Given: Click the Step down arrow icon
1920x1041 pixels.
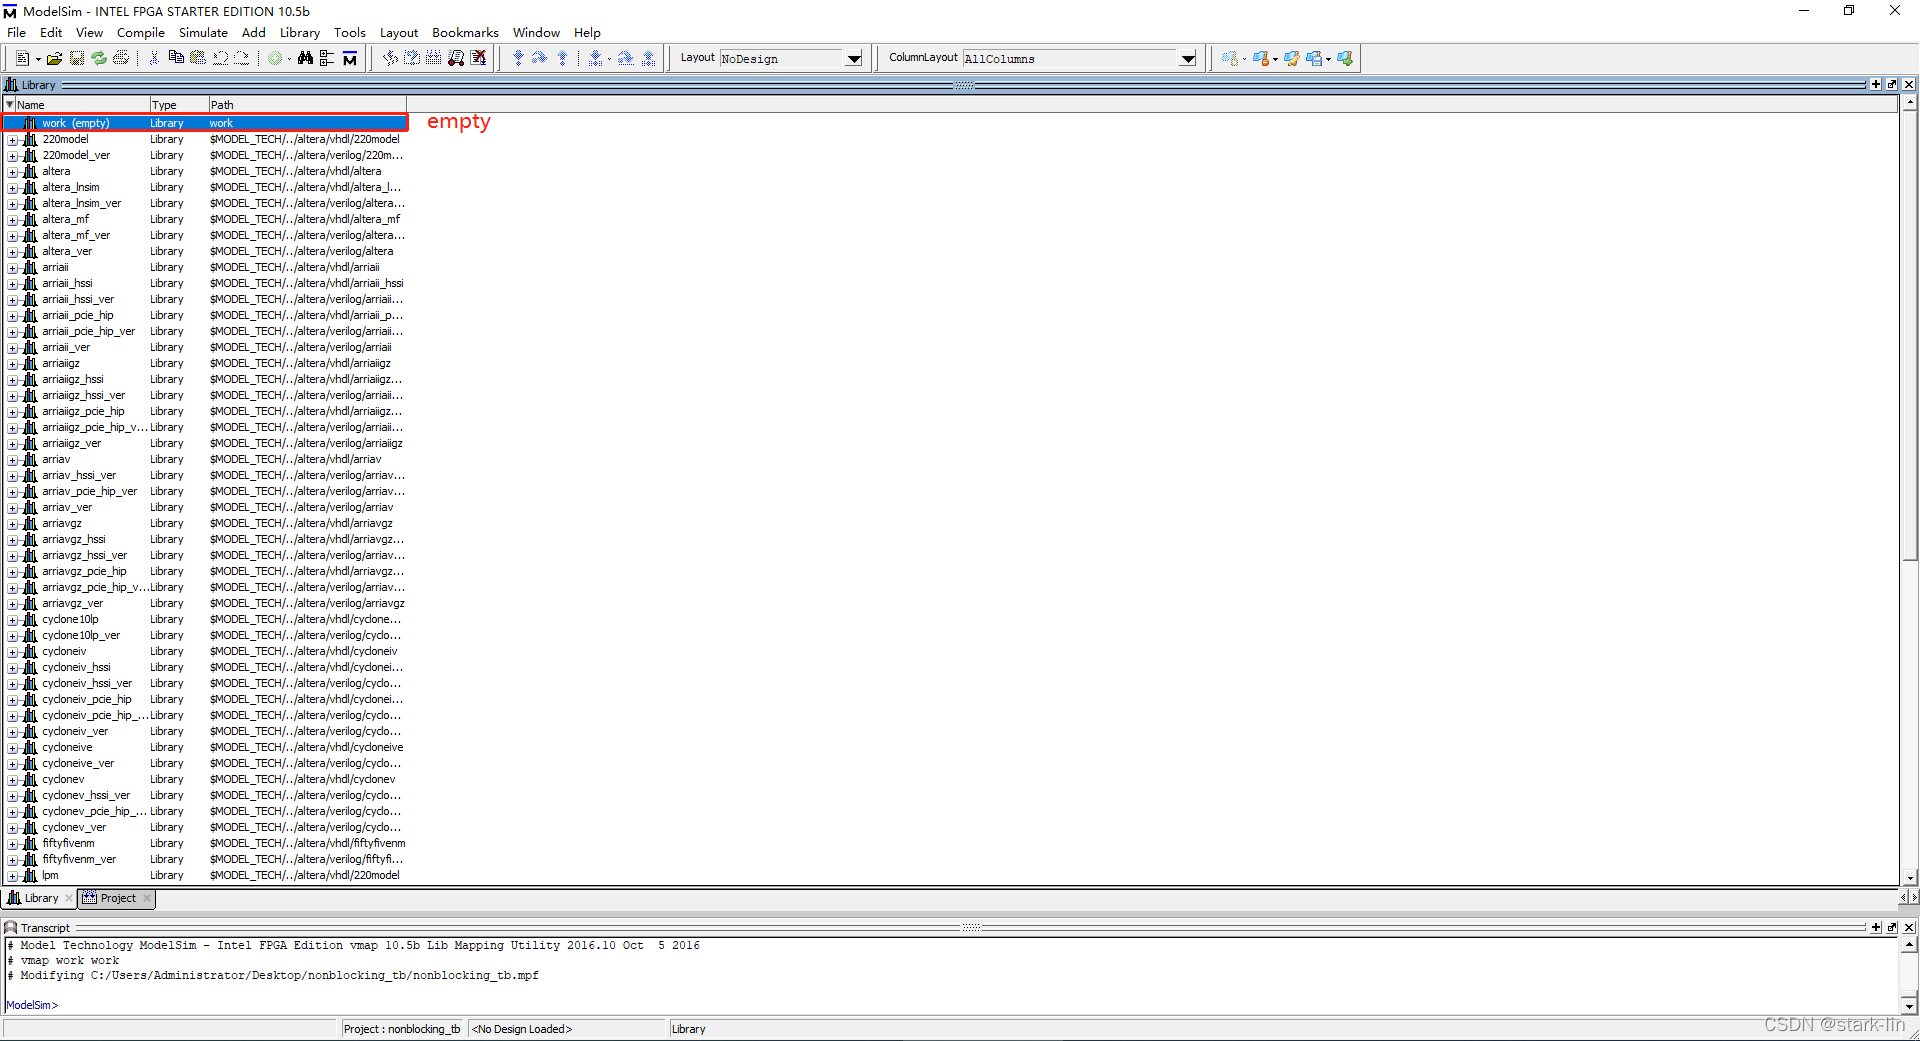Looking at the screenshot, I should click(518, 59).
